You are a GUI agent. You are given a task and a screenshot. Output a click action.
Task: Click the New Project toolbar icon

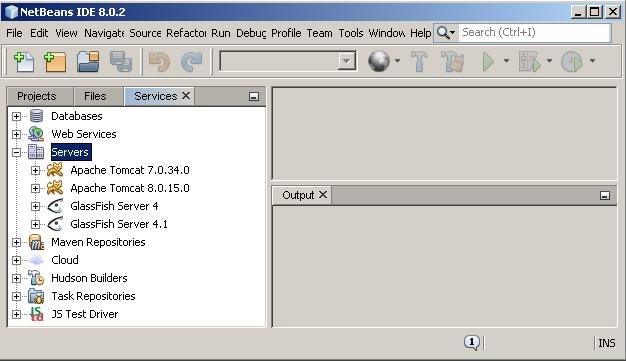[55, 61]
